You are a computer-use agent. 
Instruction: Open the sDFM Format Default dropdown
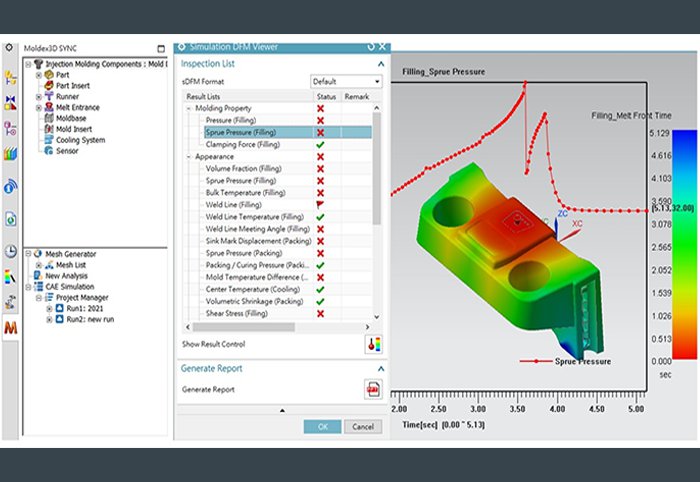click(346, 81)
